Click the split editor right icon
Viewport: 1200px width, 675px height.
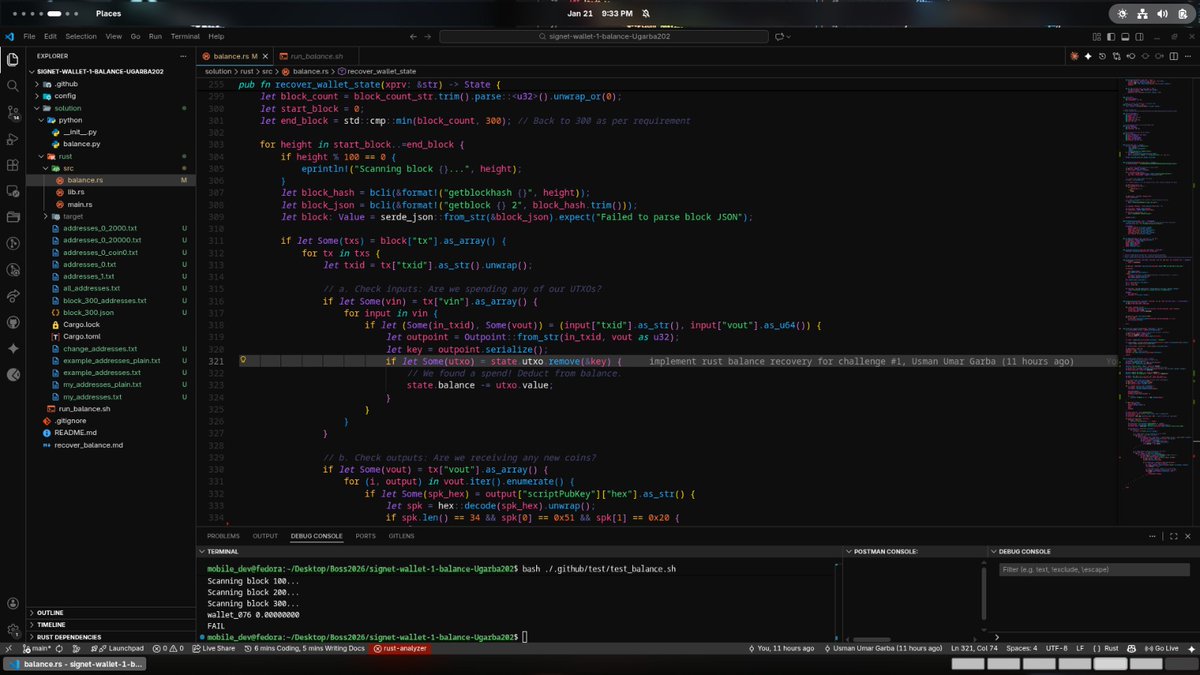coord(1174,56)
